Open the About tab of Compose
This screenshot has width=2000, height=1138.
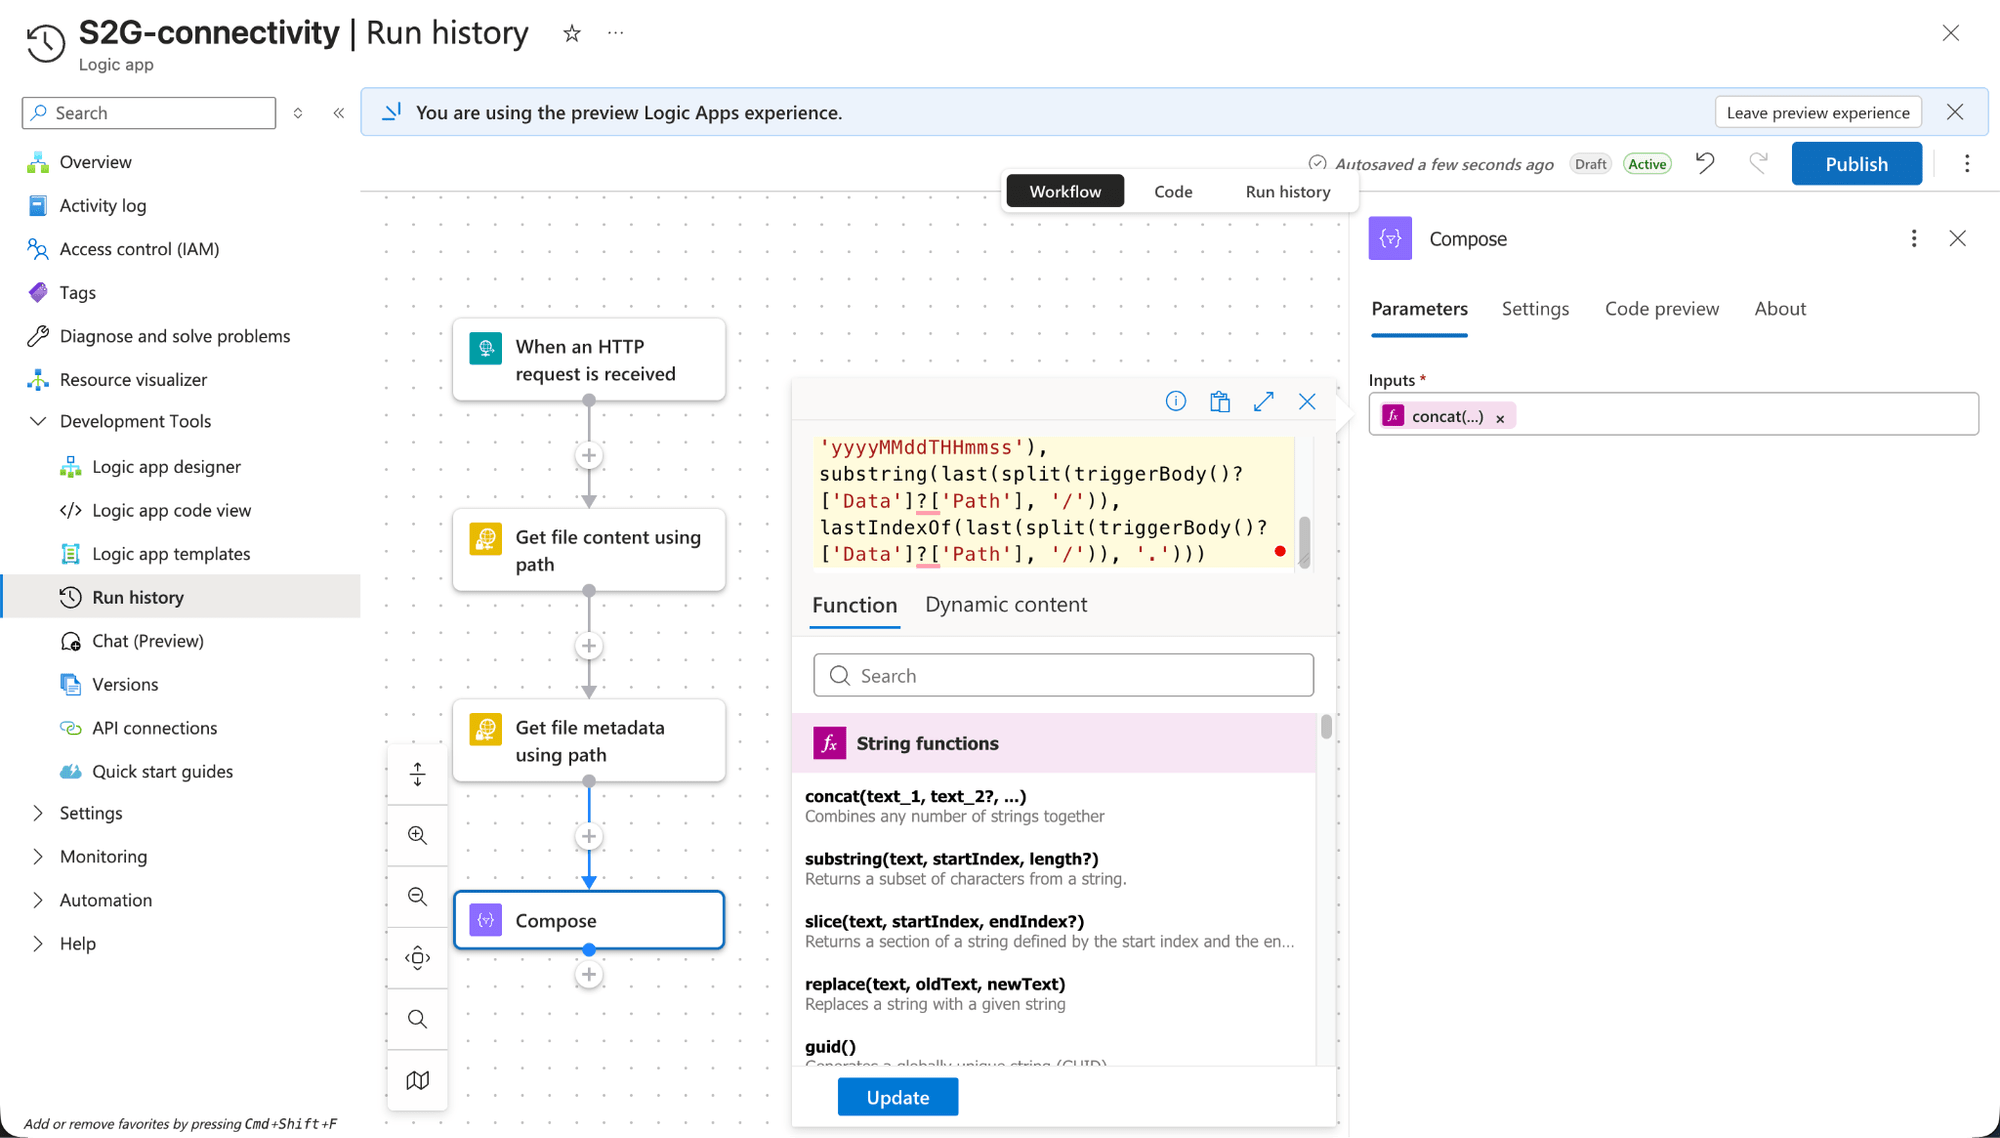tap(1780, 309)
